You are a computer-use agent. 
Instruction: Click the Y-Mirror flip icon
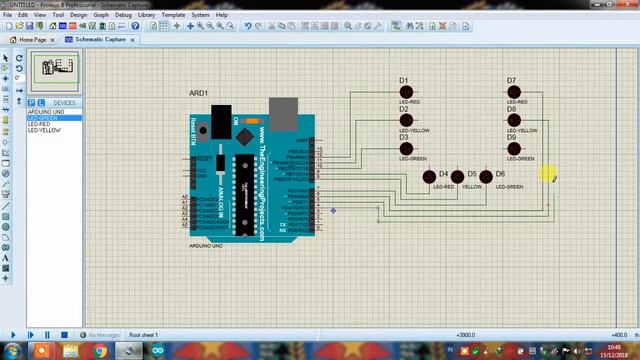(19, 100)
